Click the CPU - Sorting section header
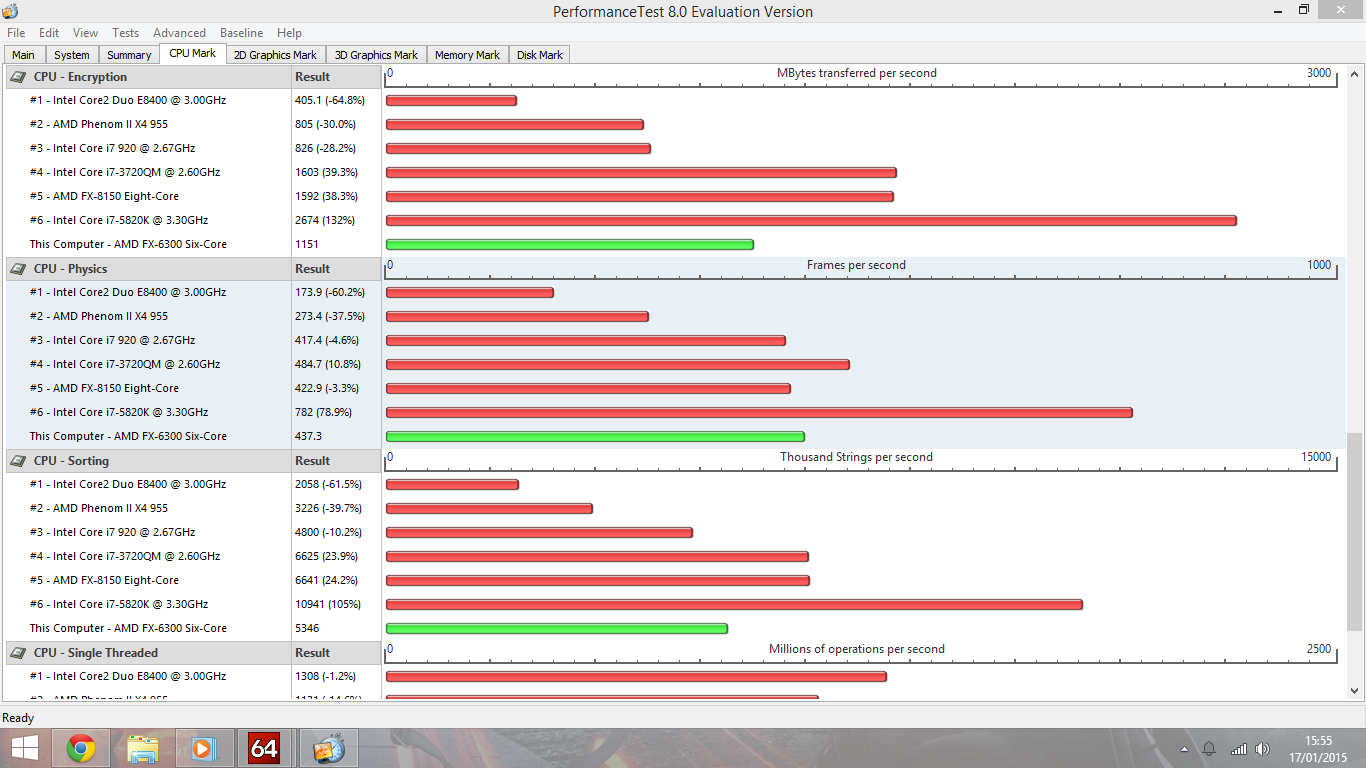The height and width of the screenshot is (768, 1366). [x=71, y=460]
